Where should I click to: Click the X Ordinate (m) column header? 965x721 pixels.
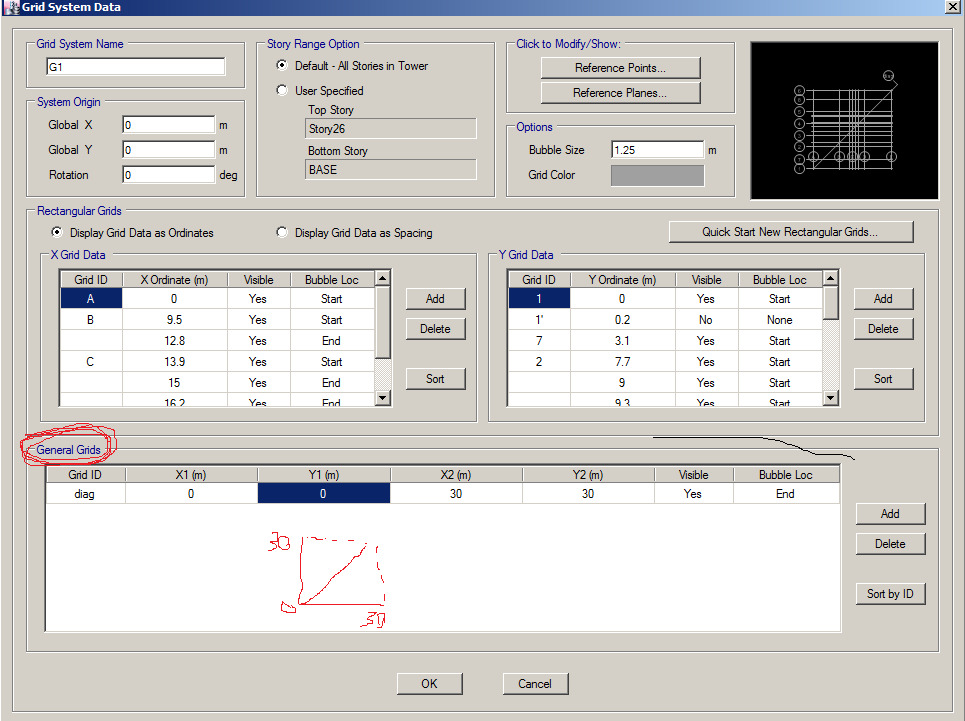(x=175, y=280)
